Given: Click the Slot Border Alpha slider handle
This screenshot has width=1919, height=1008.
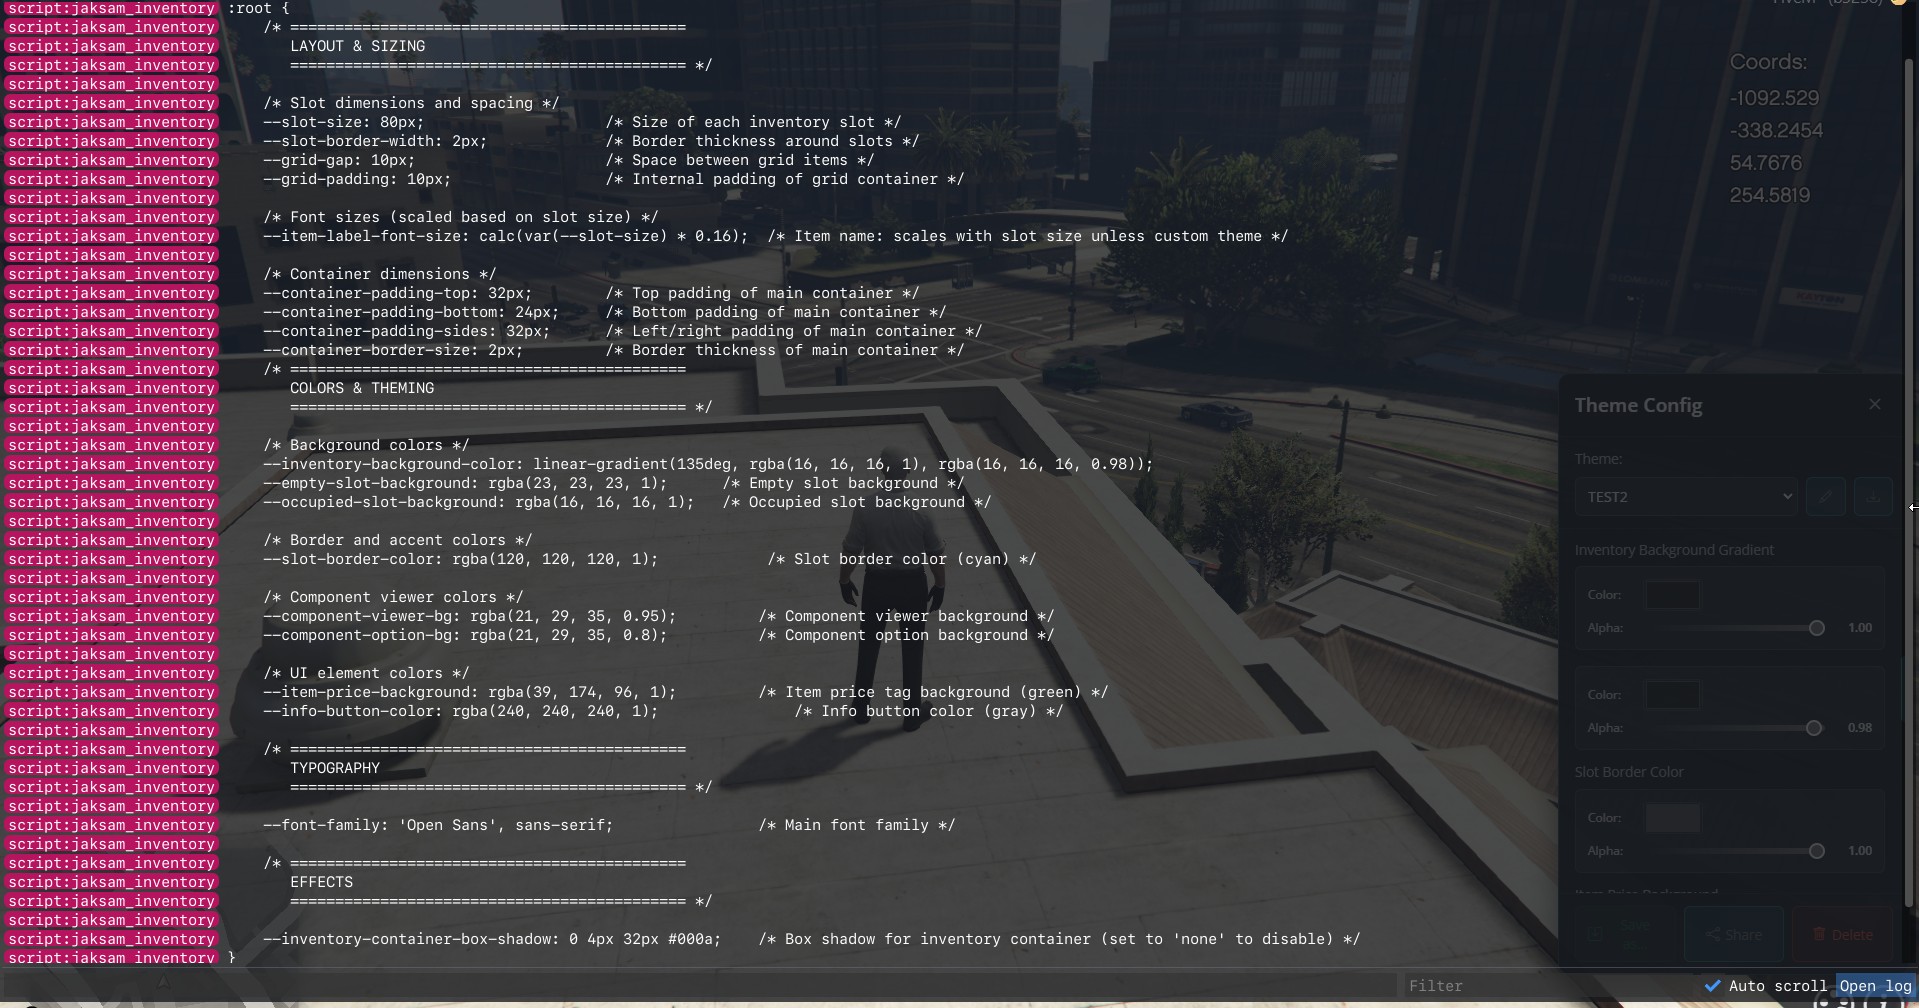Looking at the screenshot, I should [1816, 851].
